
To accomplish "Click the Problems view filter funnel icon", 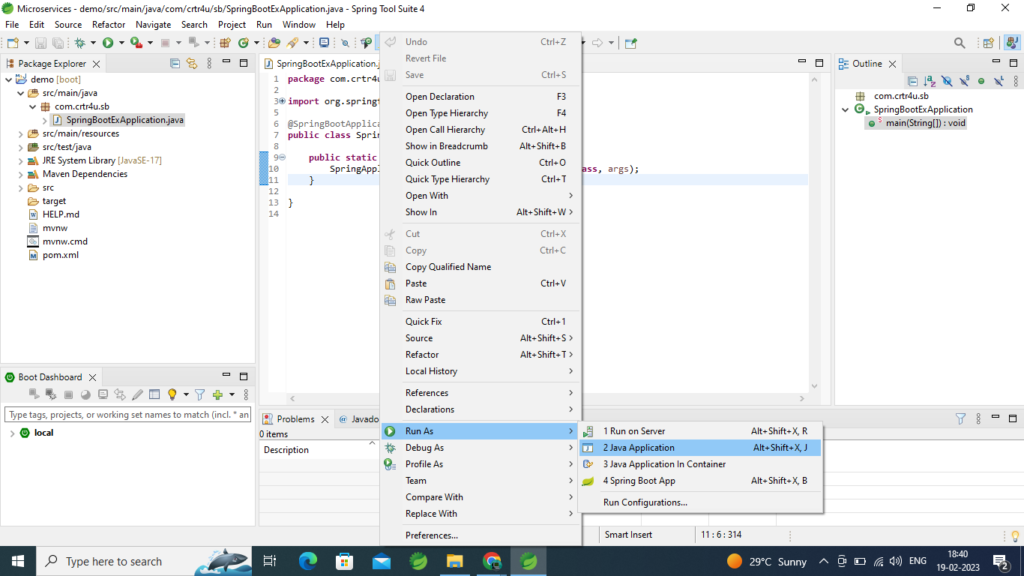I will point(961,419).
